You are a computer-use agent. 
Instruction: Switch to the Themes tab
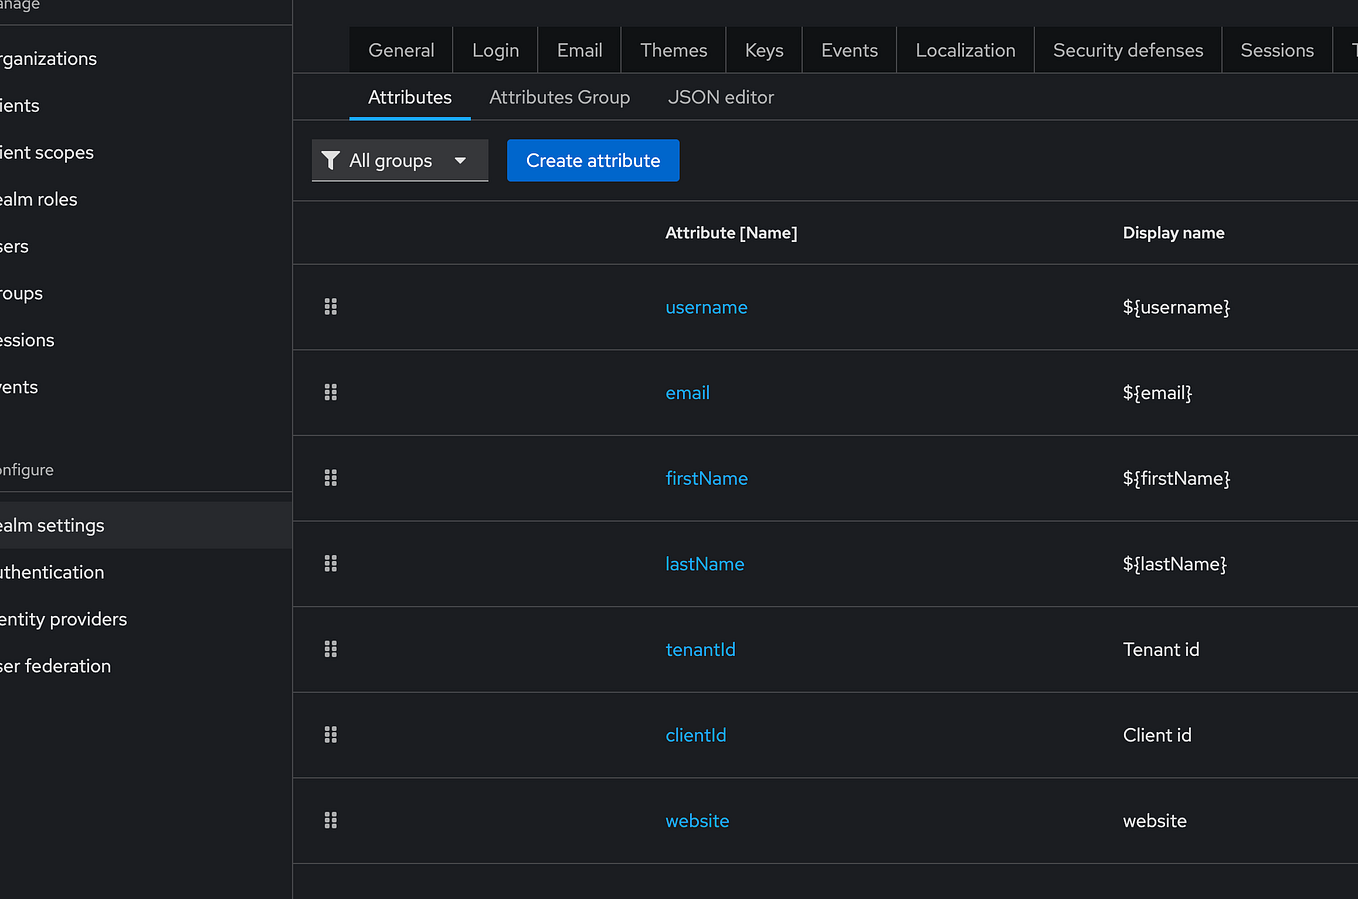(673, 49)
